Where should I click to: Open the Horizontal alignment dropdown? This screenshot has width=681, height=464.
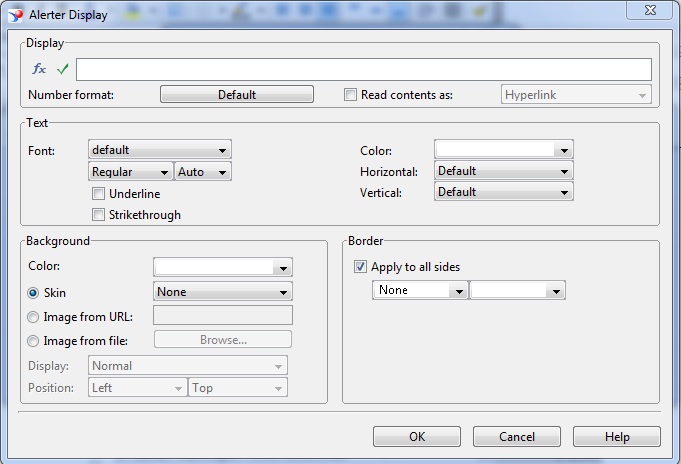coord(504,171)
